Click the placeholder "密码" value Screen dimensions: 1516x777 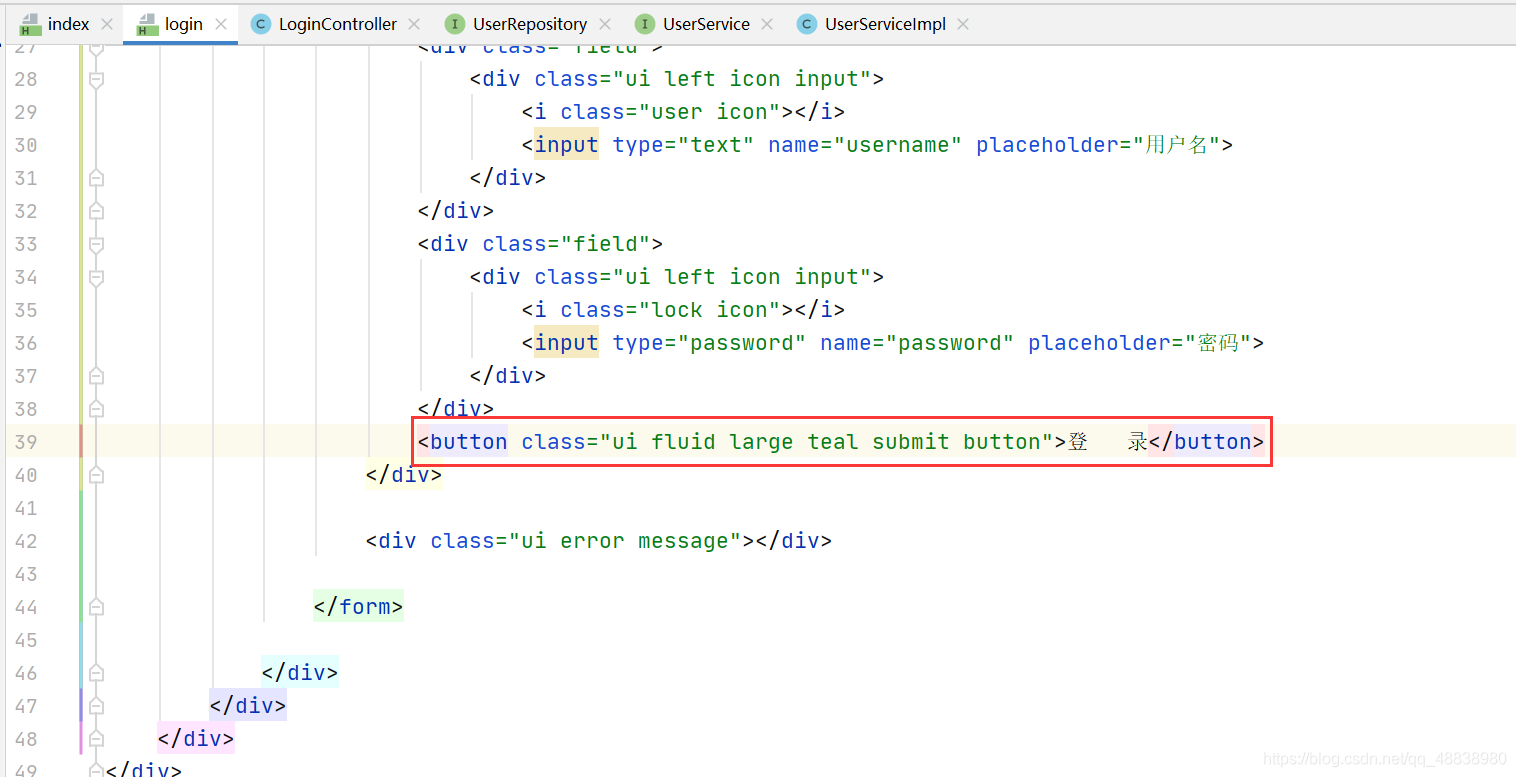(x=1218, y=343)
